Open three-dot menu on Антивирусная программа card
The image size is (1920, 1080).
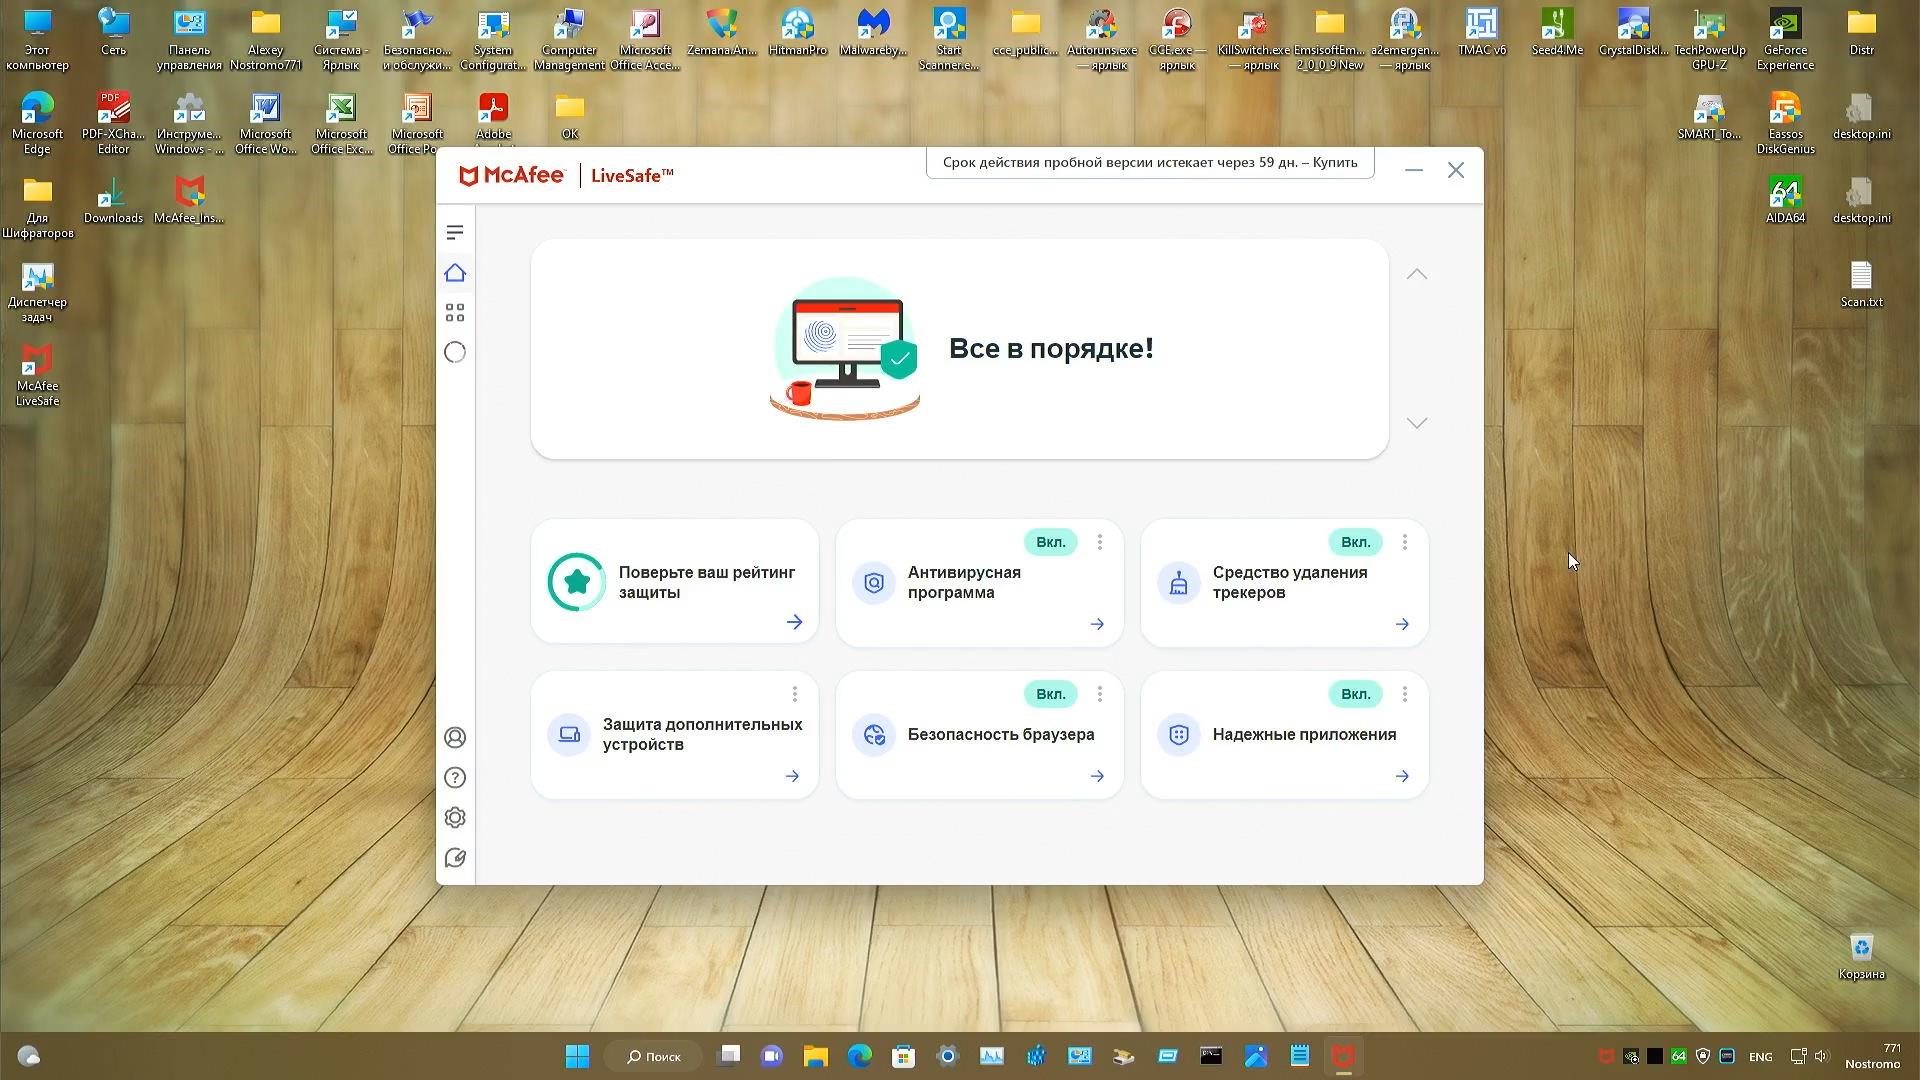pos(1100,542)
